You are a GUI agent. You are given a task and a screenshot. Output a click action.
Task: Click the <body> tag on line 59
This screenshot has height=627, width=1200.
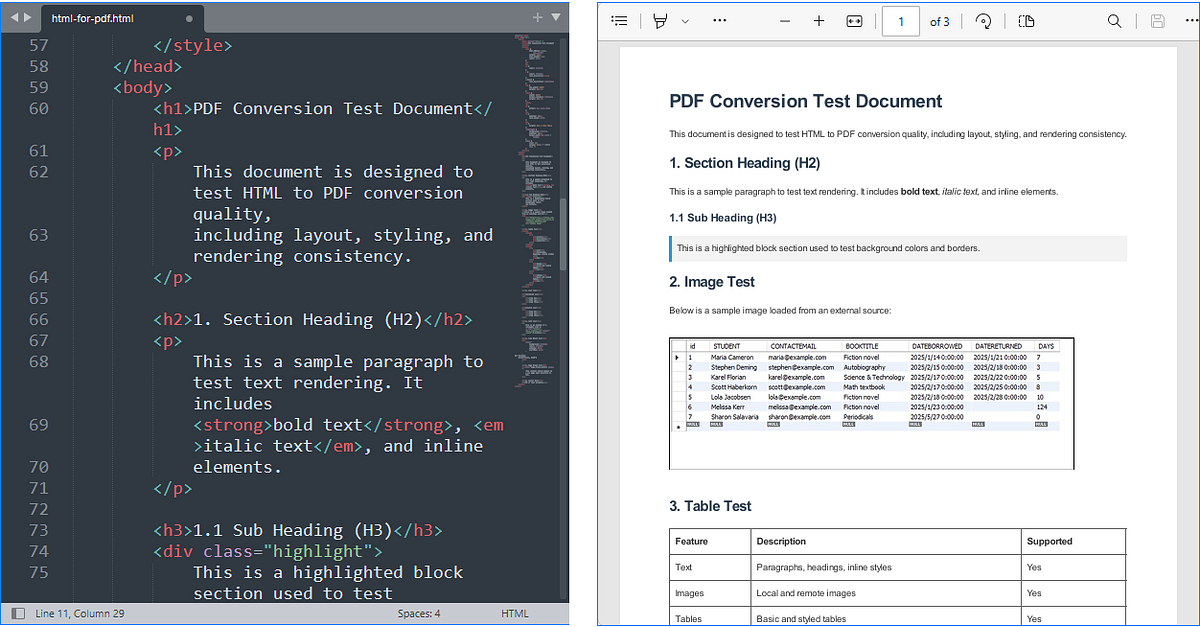click(x=143, y=87)
